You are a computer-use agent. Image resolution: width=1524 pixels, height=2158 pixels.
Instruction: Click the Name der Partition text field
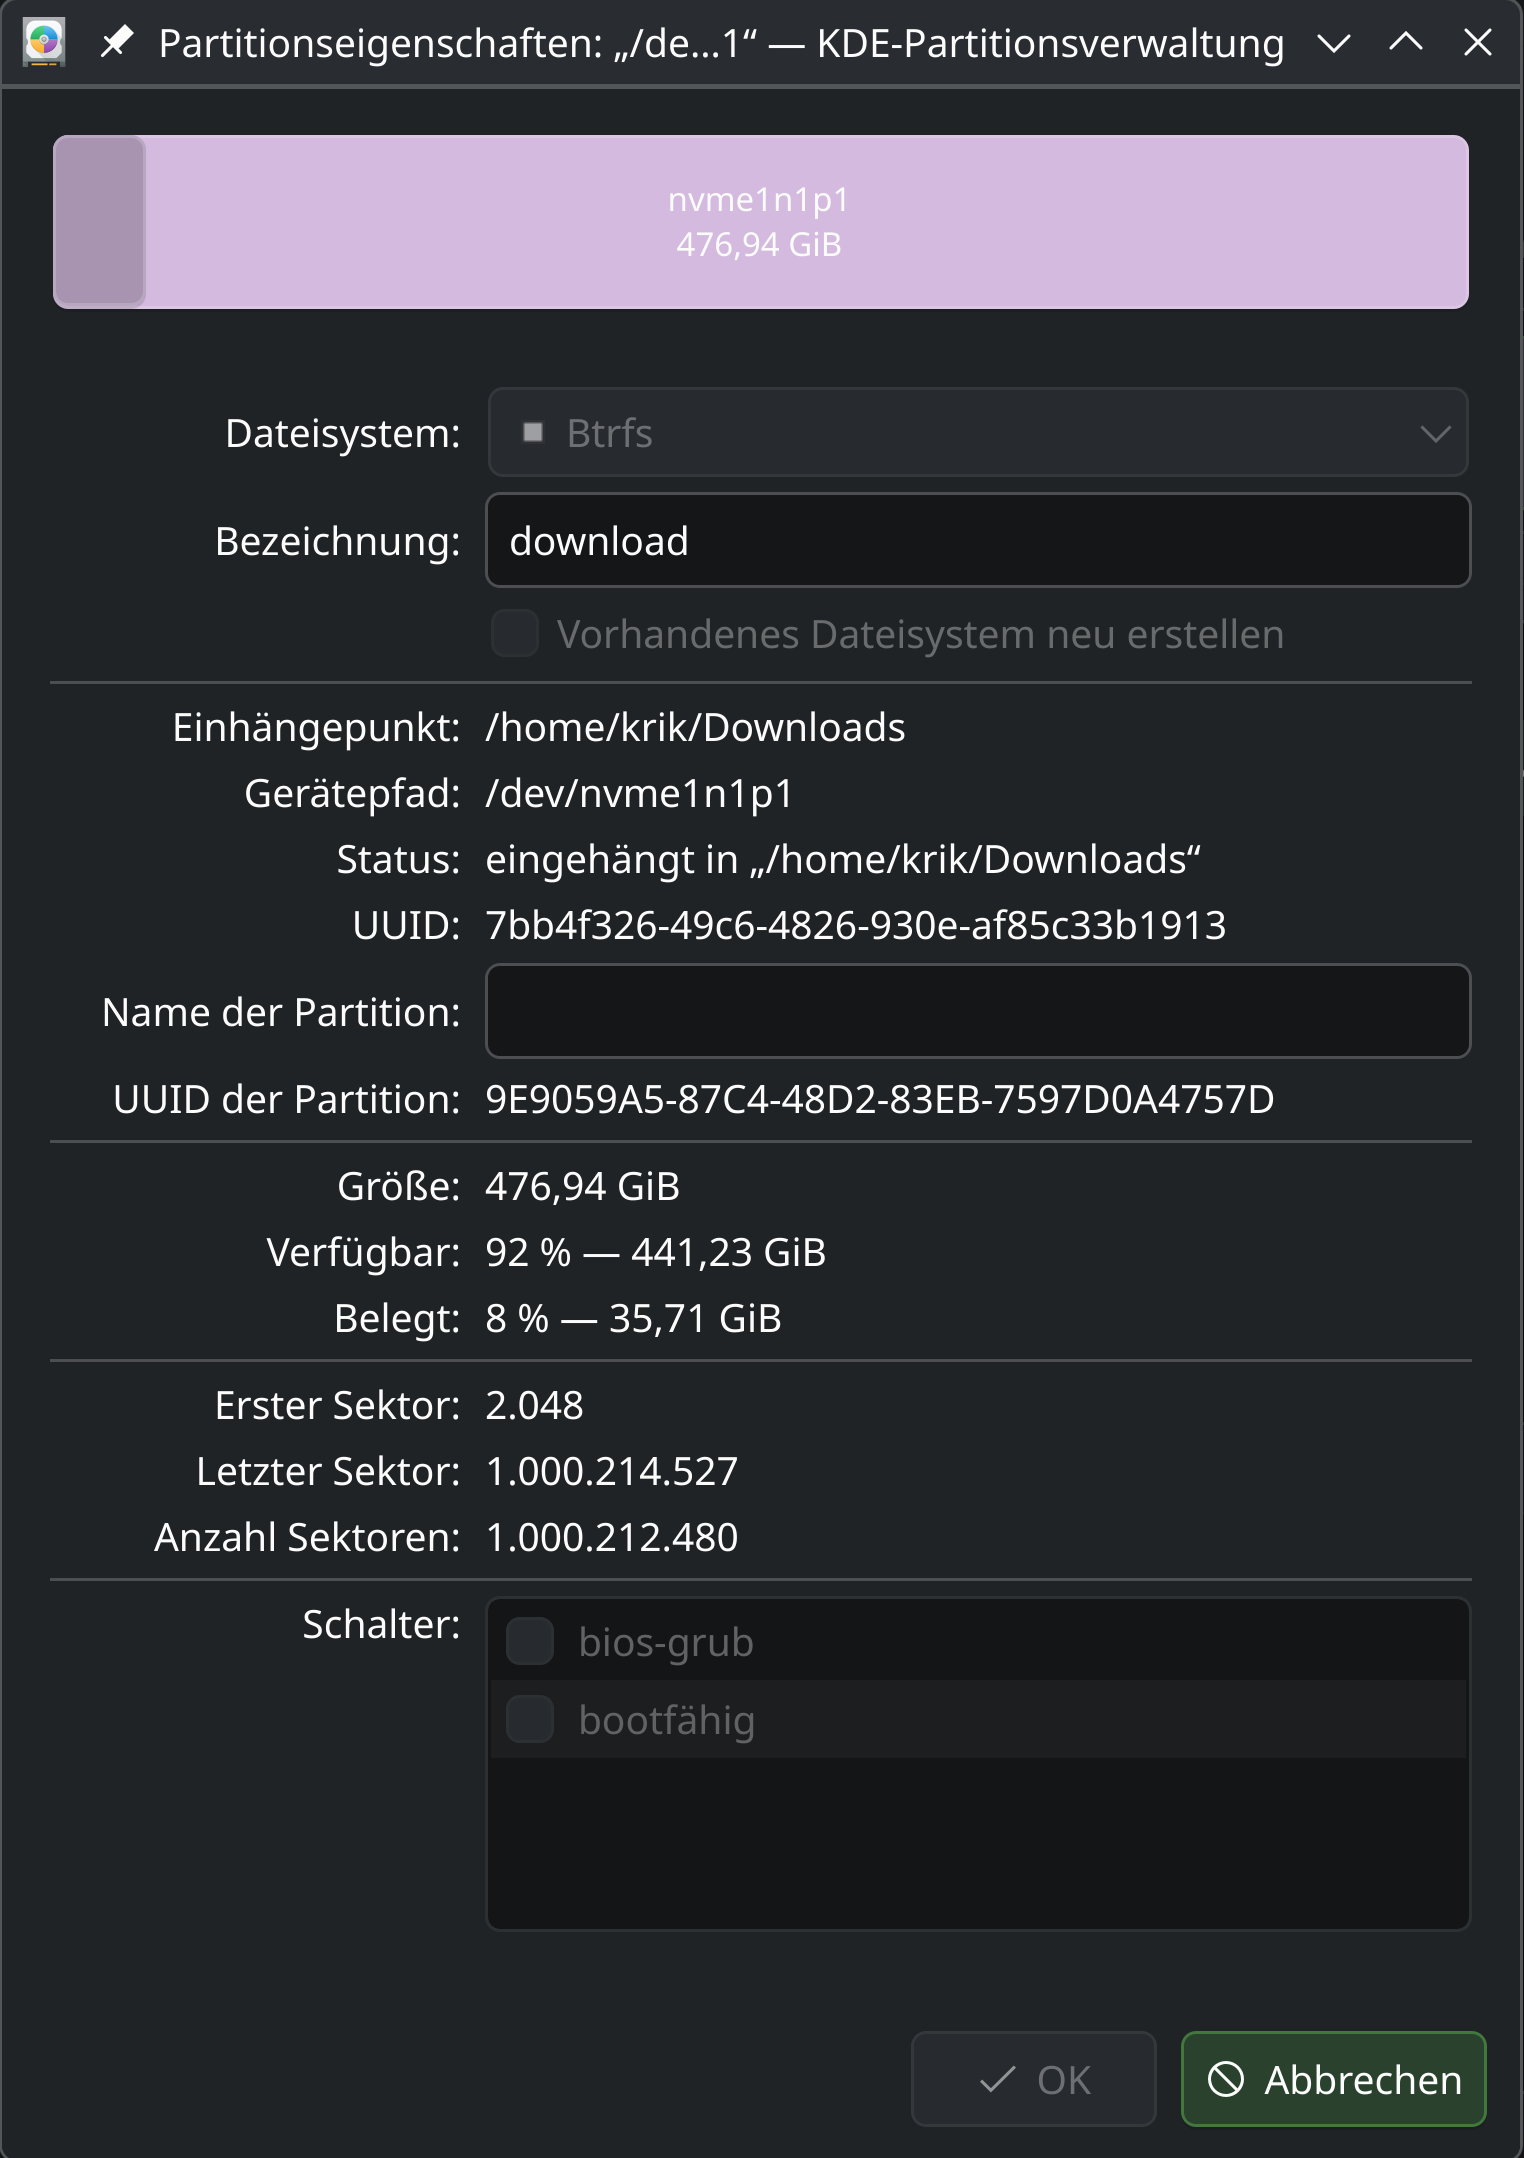(977, 1012)
